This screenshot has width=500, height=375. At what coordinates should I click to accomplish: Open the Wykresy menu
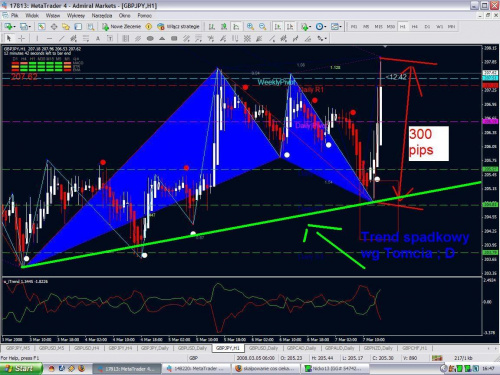click(x=76, y=15)
